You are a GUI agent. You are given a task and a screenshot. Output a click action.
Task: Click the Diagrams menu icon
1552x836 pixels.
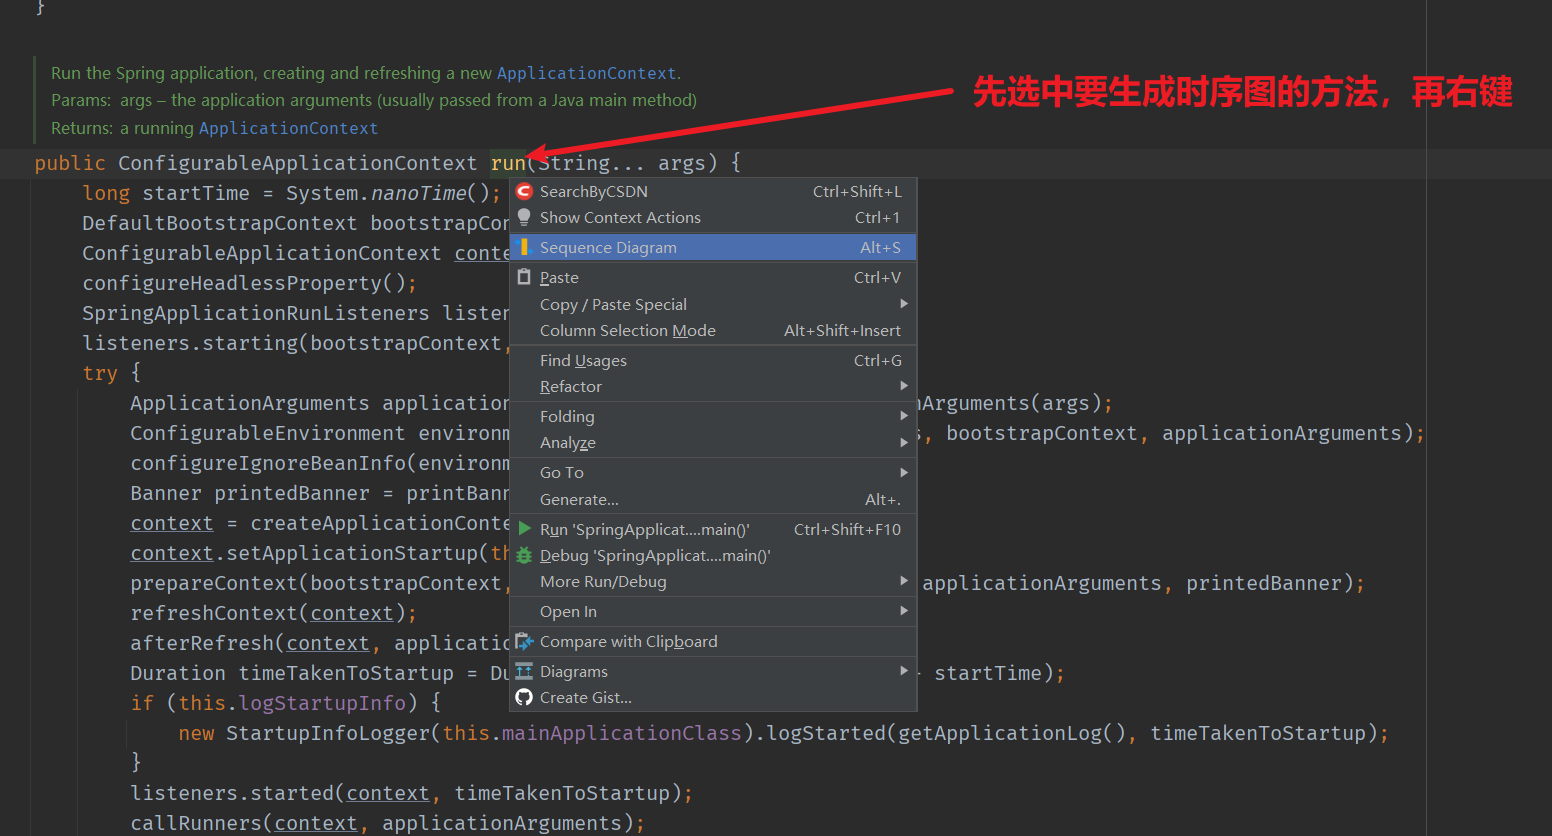pos(524,671)
